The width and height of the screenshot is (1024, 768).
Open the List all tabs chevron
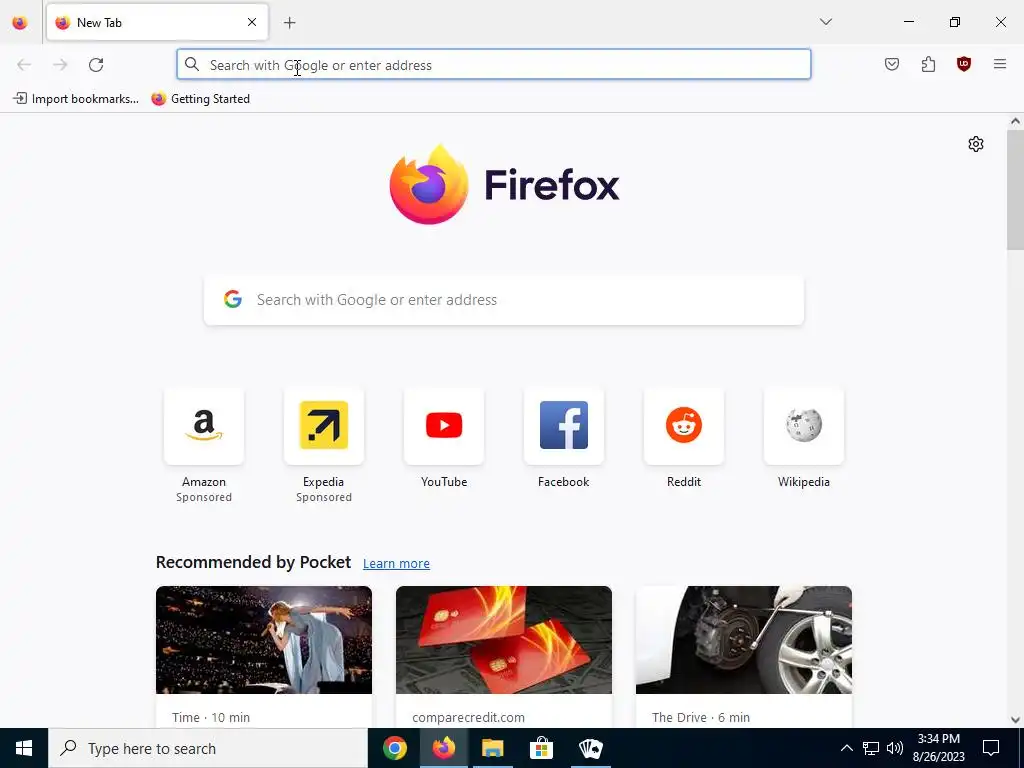(826, 22)
